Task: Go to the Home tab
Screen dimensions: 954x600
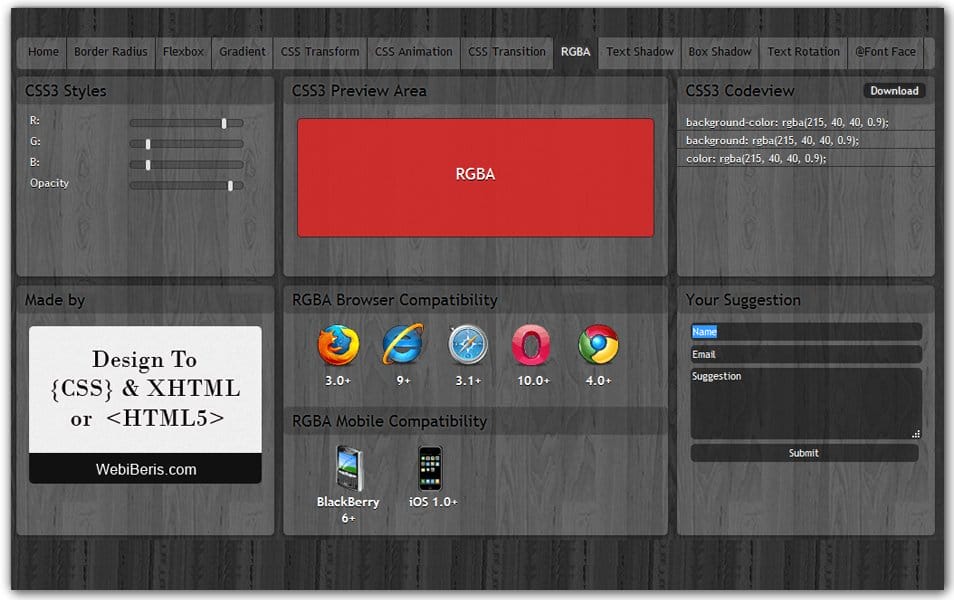Action: 43,52
